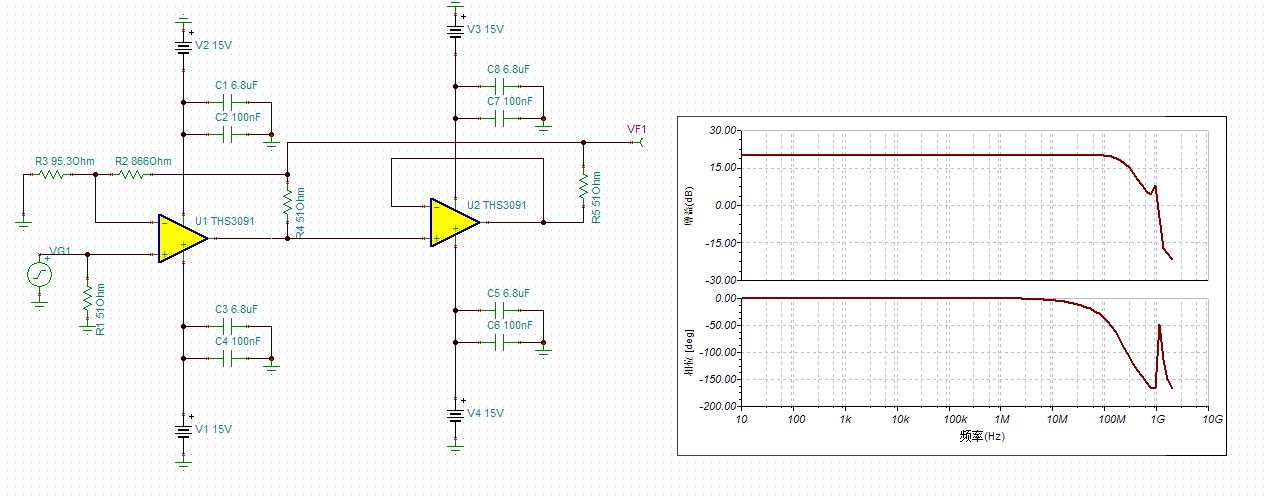Select capacitor C7 100nF symbol
The image size is (1267, 500).
501,117
